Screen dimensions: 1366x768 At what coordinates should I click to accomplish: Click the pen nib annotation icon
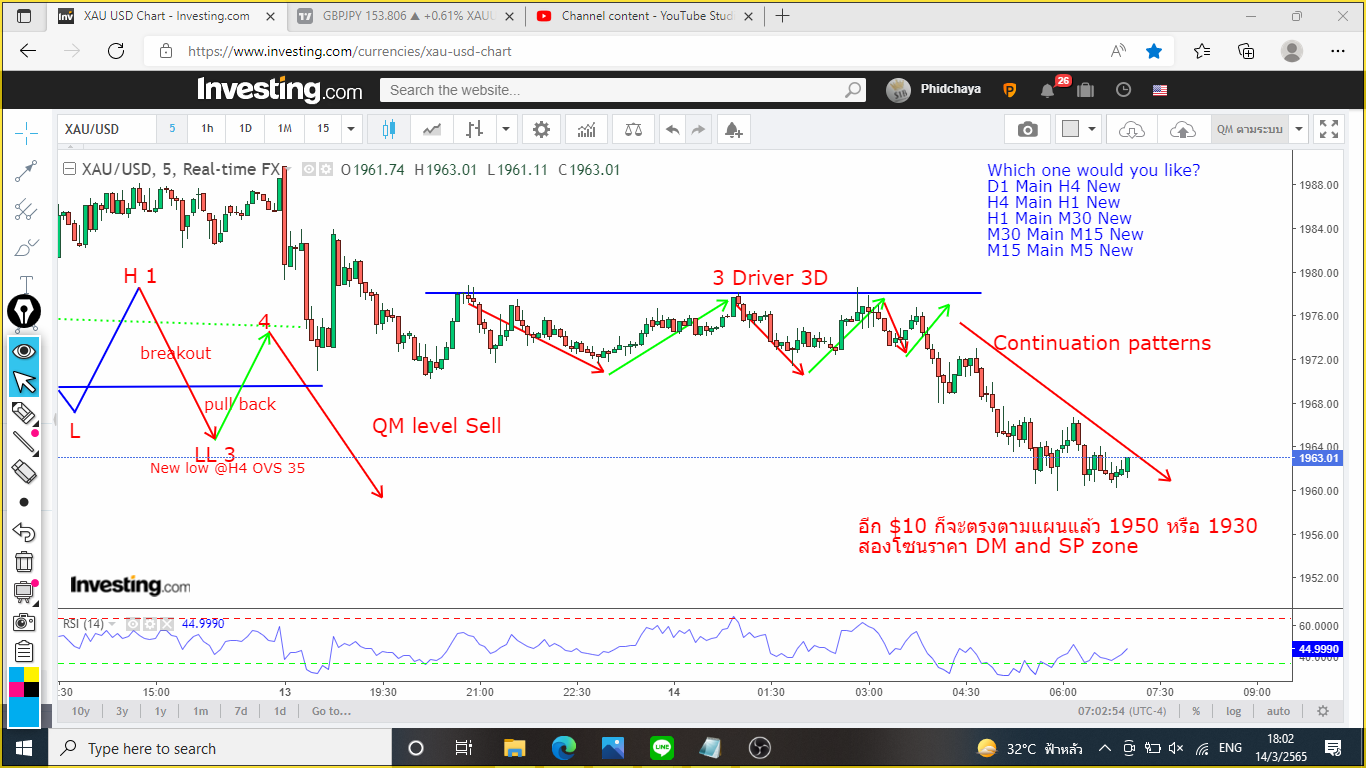click(24, 309)
